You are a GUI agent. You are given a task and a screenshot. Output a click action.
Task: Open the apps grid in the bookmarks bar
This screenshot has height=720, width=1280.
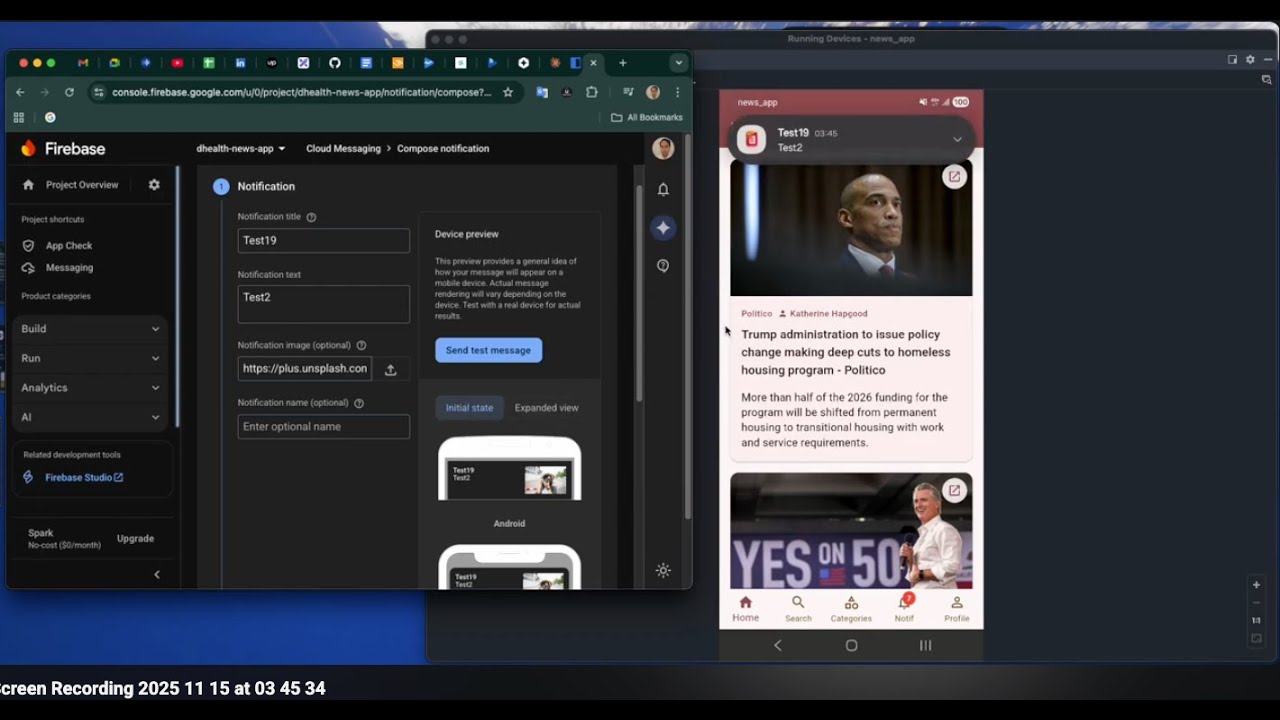point(18,117)
